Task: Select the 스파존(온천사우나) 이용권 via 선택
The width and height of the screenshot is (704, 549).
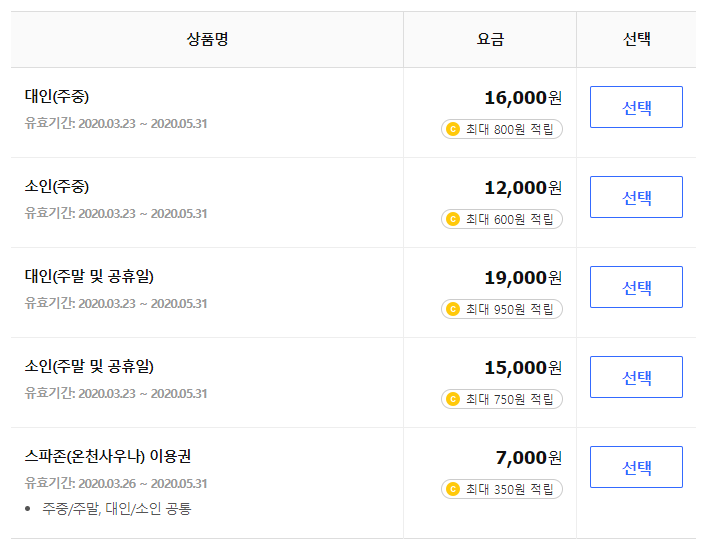Action: tap(636, 467)
